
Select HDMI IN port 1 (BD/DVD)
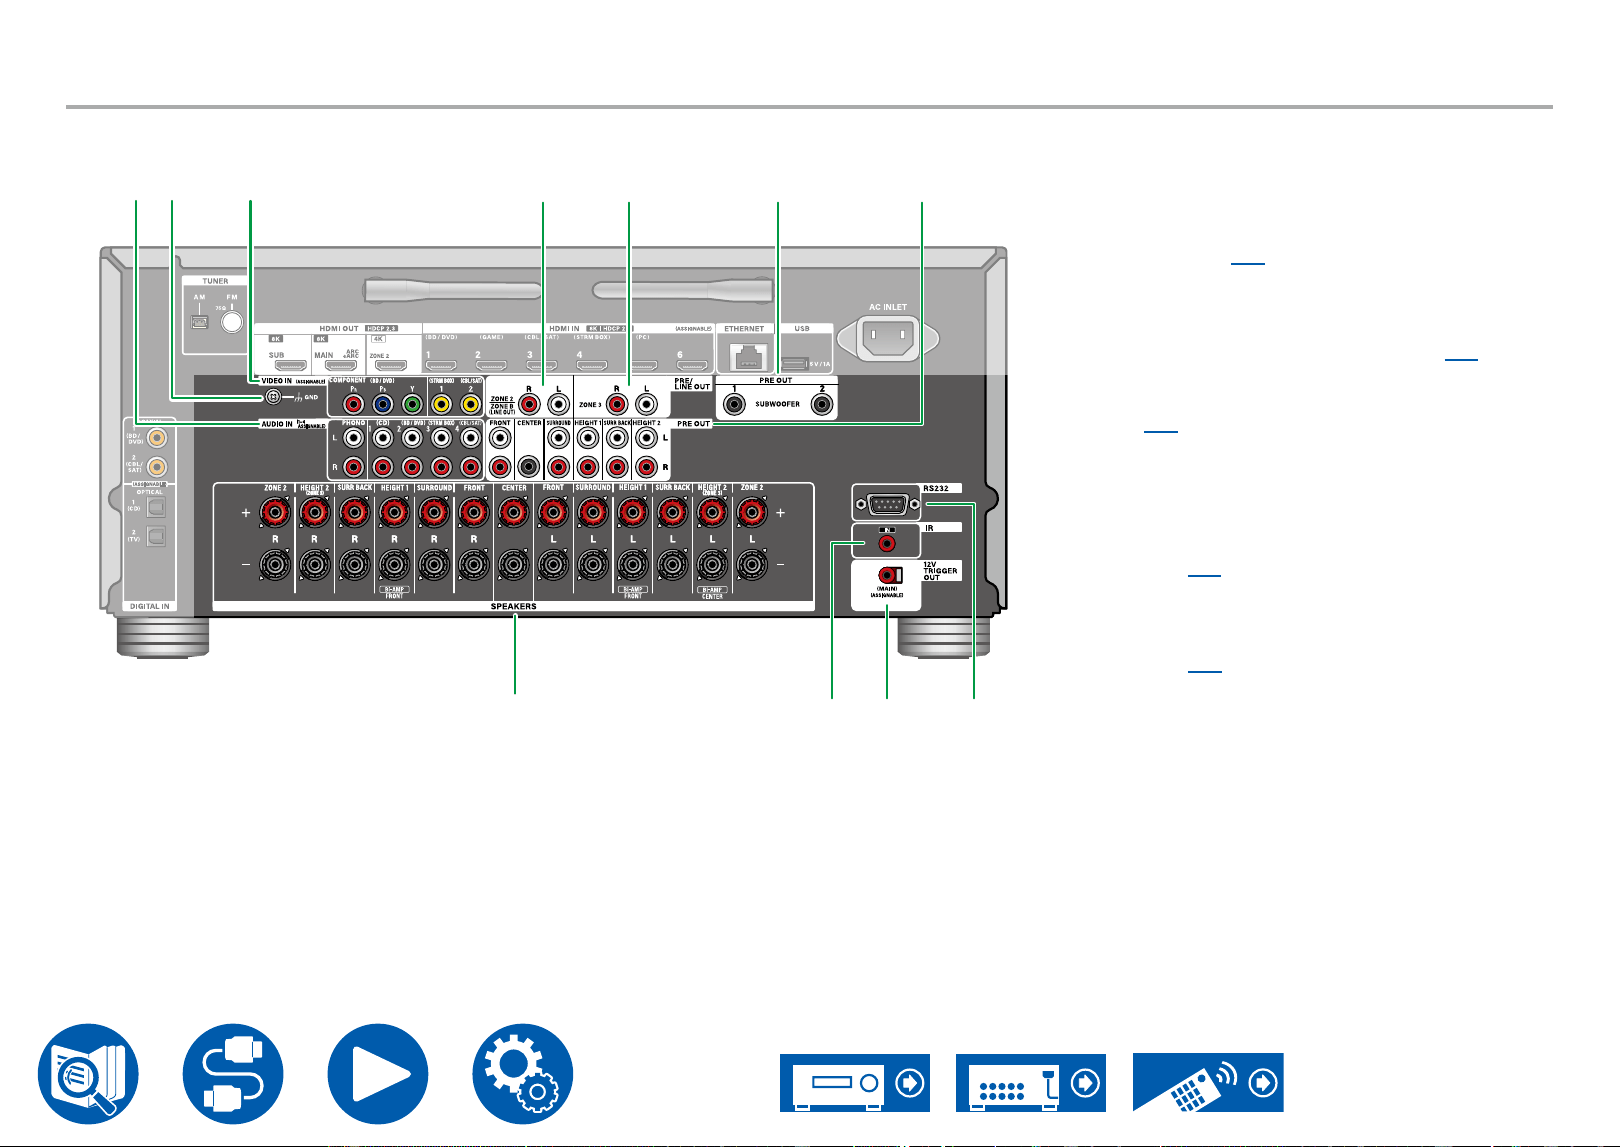[x=441, y=366]
